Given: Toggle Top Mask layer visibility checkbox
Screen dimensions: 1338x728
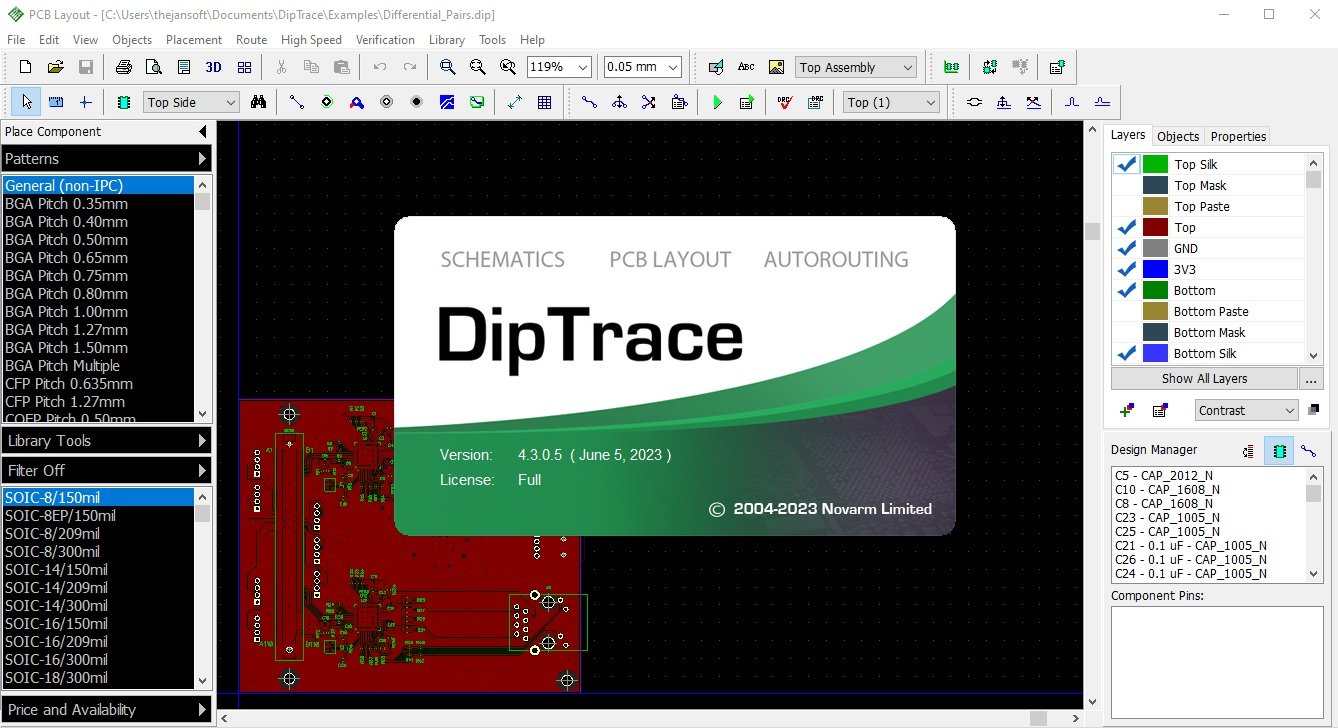Looking at the screenshot, I should pyautogui.click(x=1126, y=185).
